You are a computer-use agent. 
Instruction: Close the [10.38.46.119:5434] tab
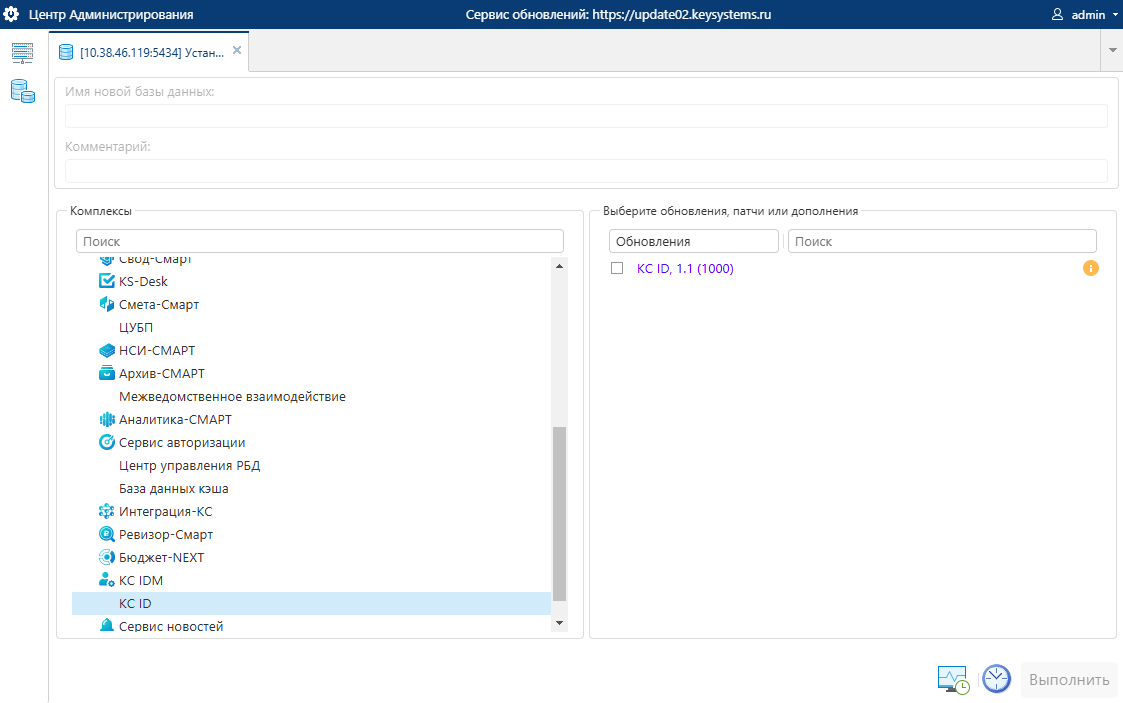[x=237, y=50]
